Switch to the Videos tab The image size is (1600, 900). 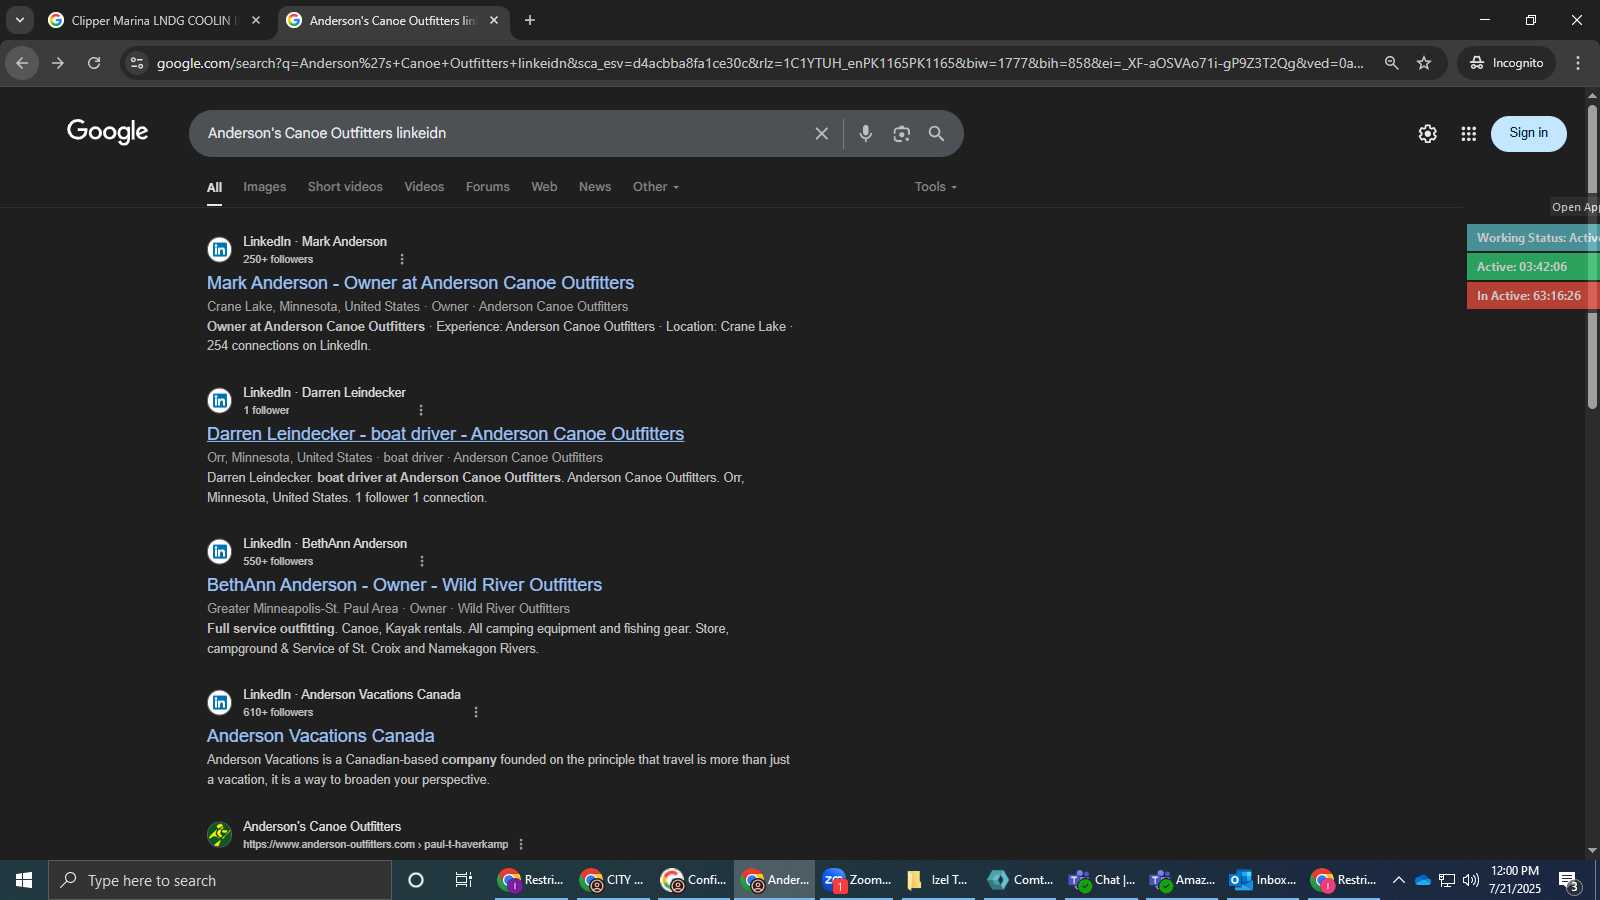[424, 187]
